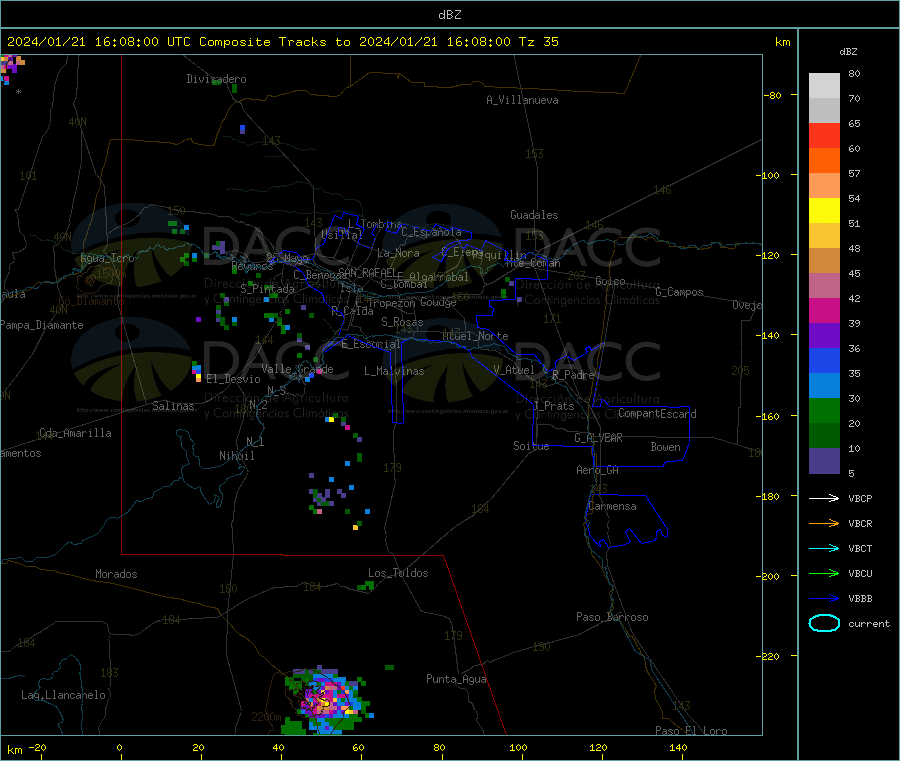
Task: Click the -80 km vertical axis tick label
Action: [x=772, y=95]
